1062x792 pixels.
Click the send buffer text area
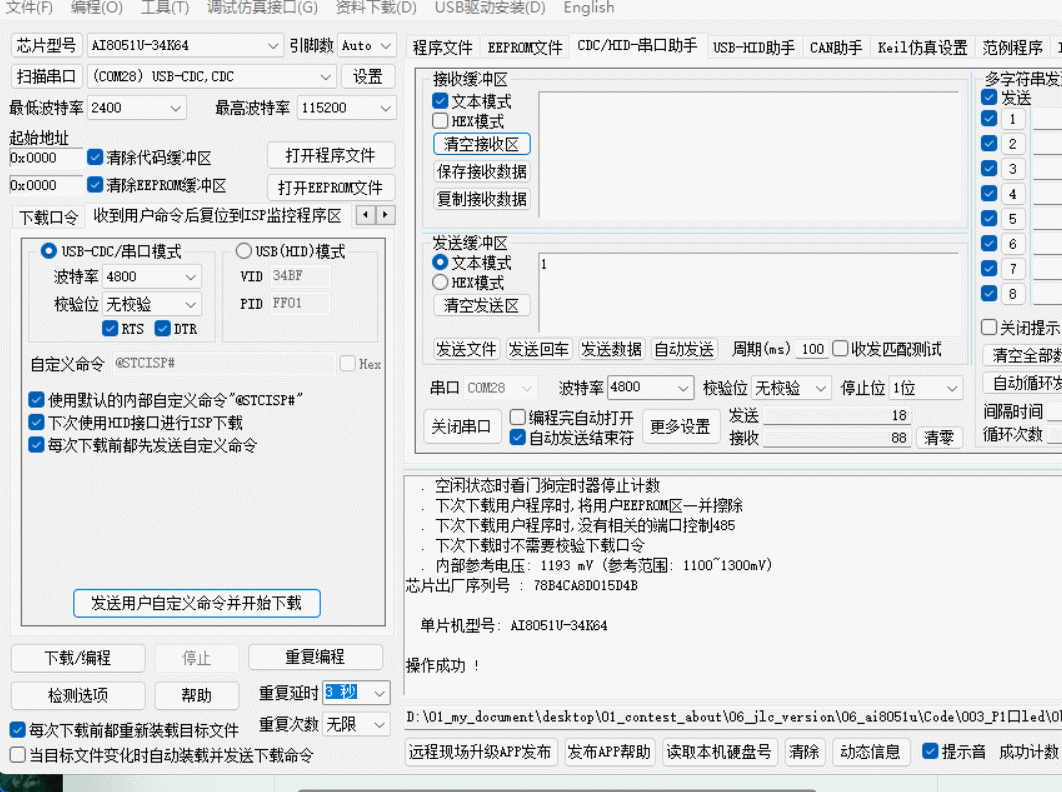[x=750, y=293]
